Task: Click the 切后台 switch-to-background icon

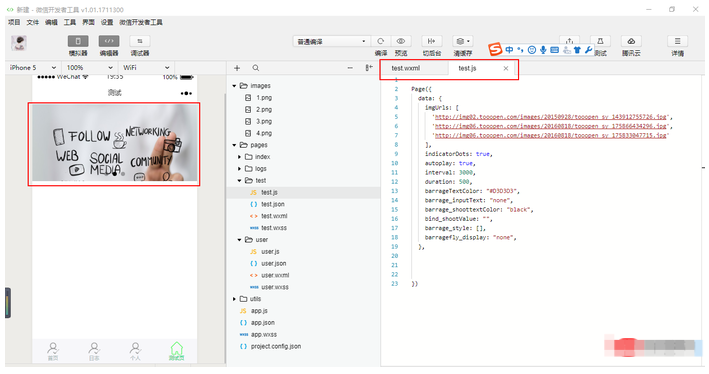Action: 431,41
